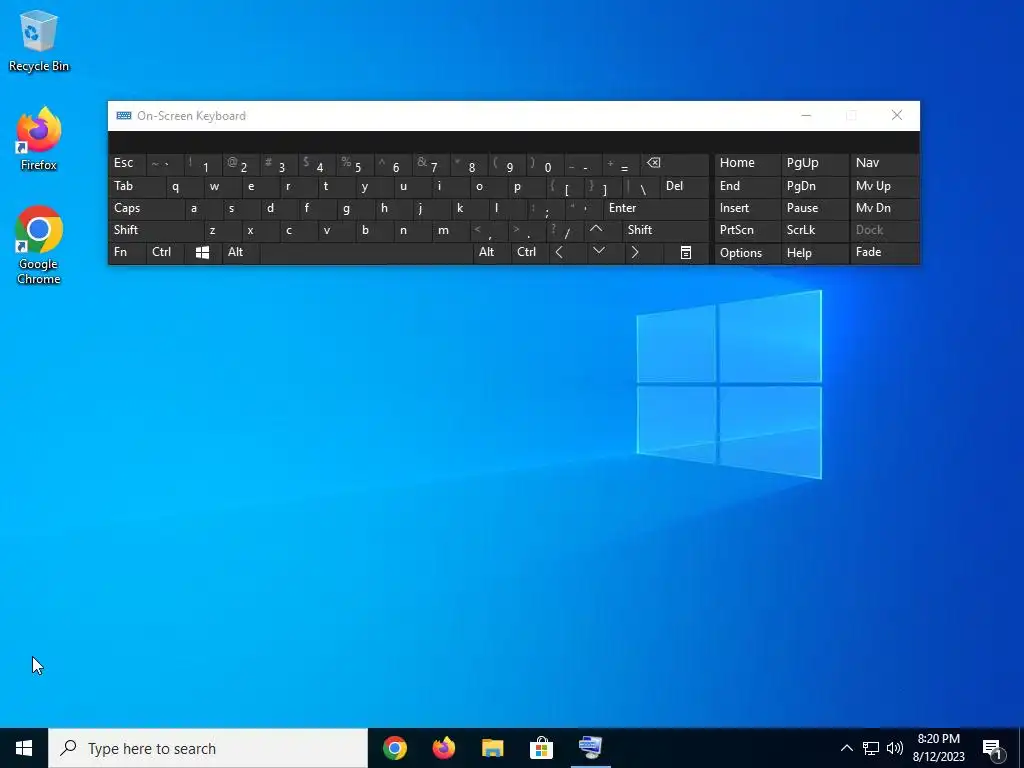1024x768 pixels.
Task: Toggle the Insert key
Action: pyautogui.click(x=748, y=208)
